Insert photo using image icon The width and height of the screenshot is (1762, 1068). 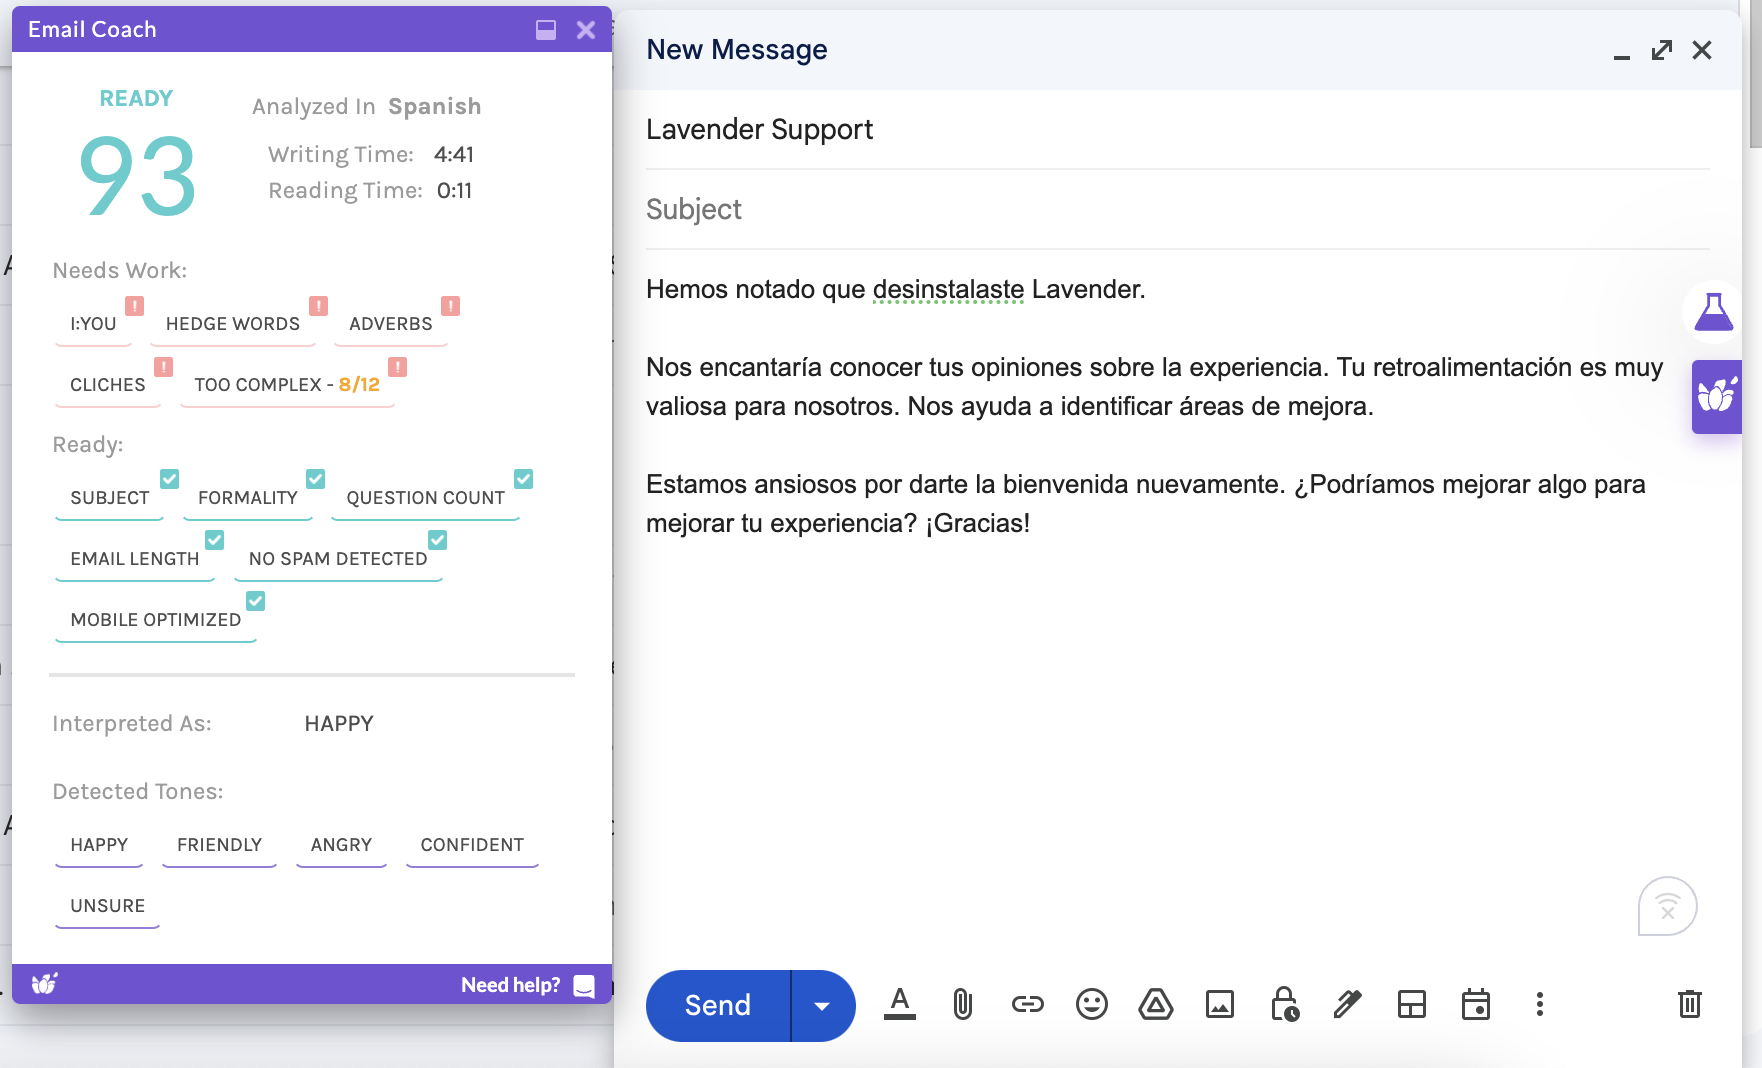click(1219, 1004)
